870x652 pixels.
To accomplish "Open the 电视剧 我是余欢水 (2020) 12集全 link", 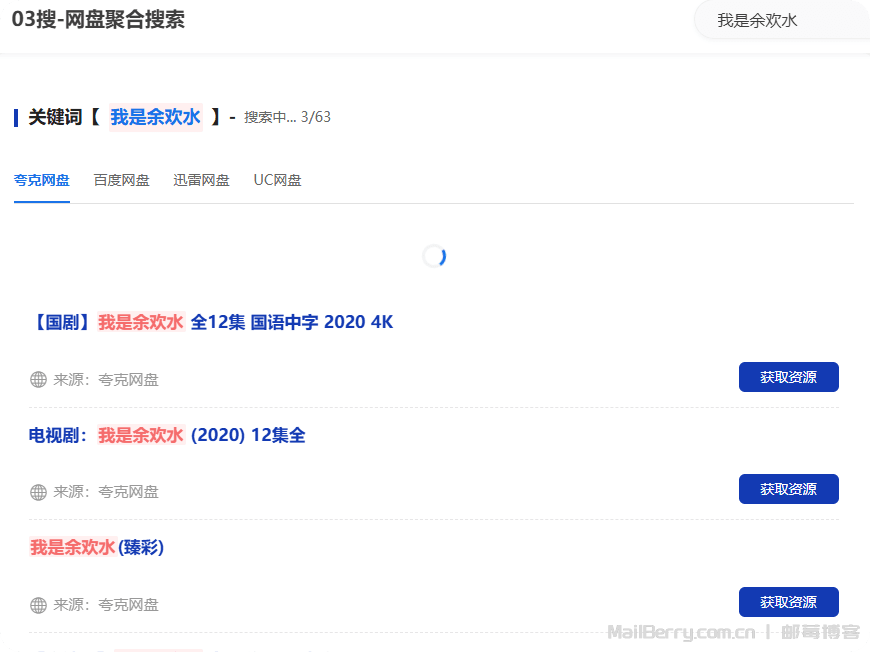I will [167, 435].
